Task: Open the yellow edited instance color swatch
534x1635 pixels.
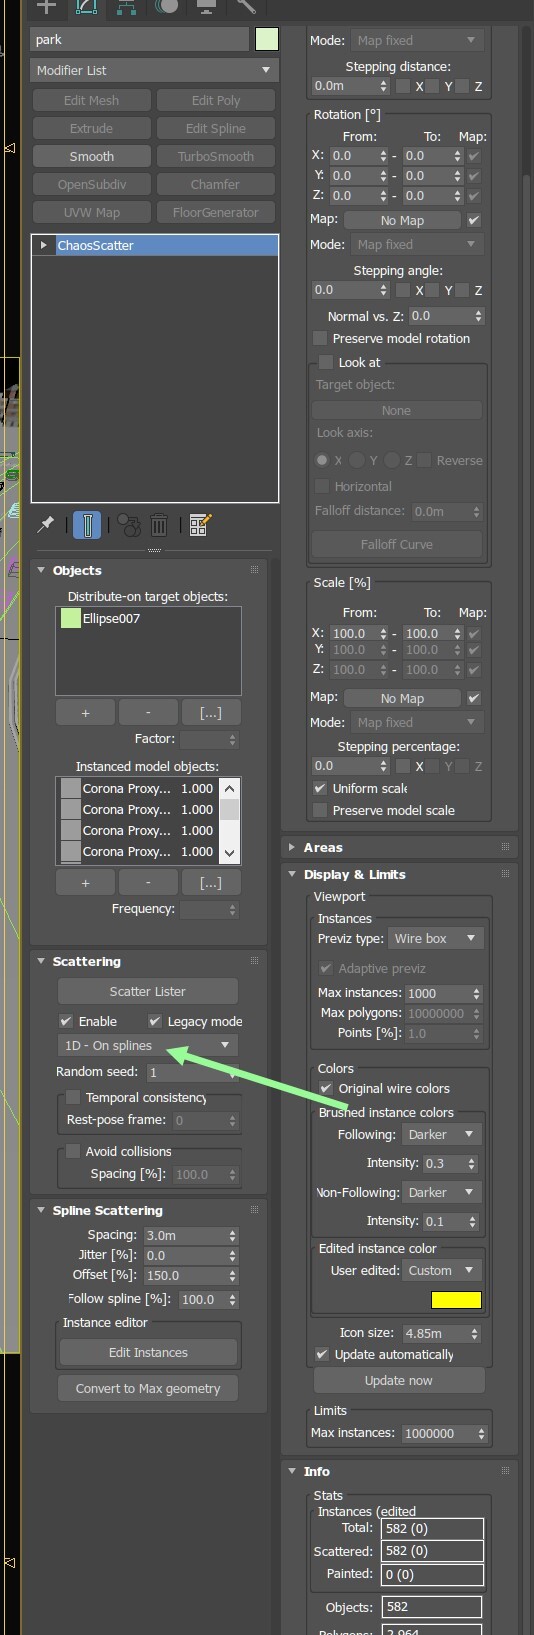Action: (456, 1300)
